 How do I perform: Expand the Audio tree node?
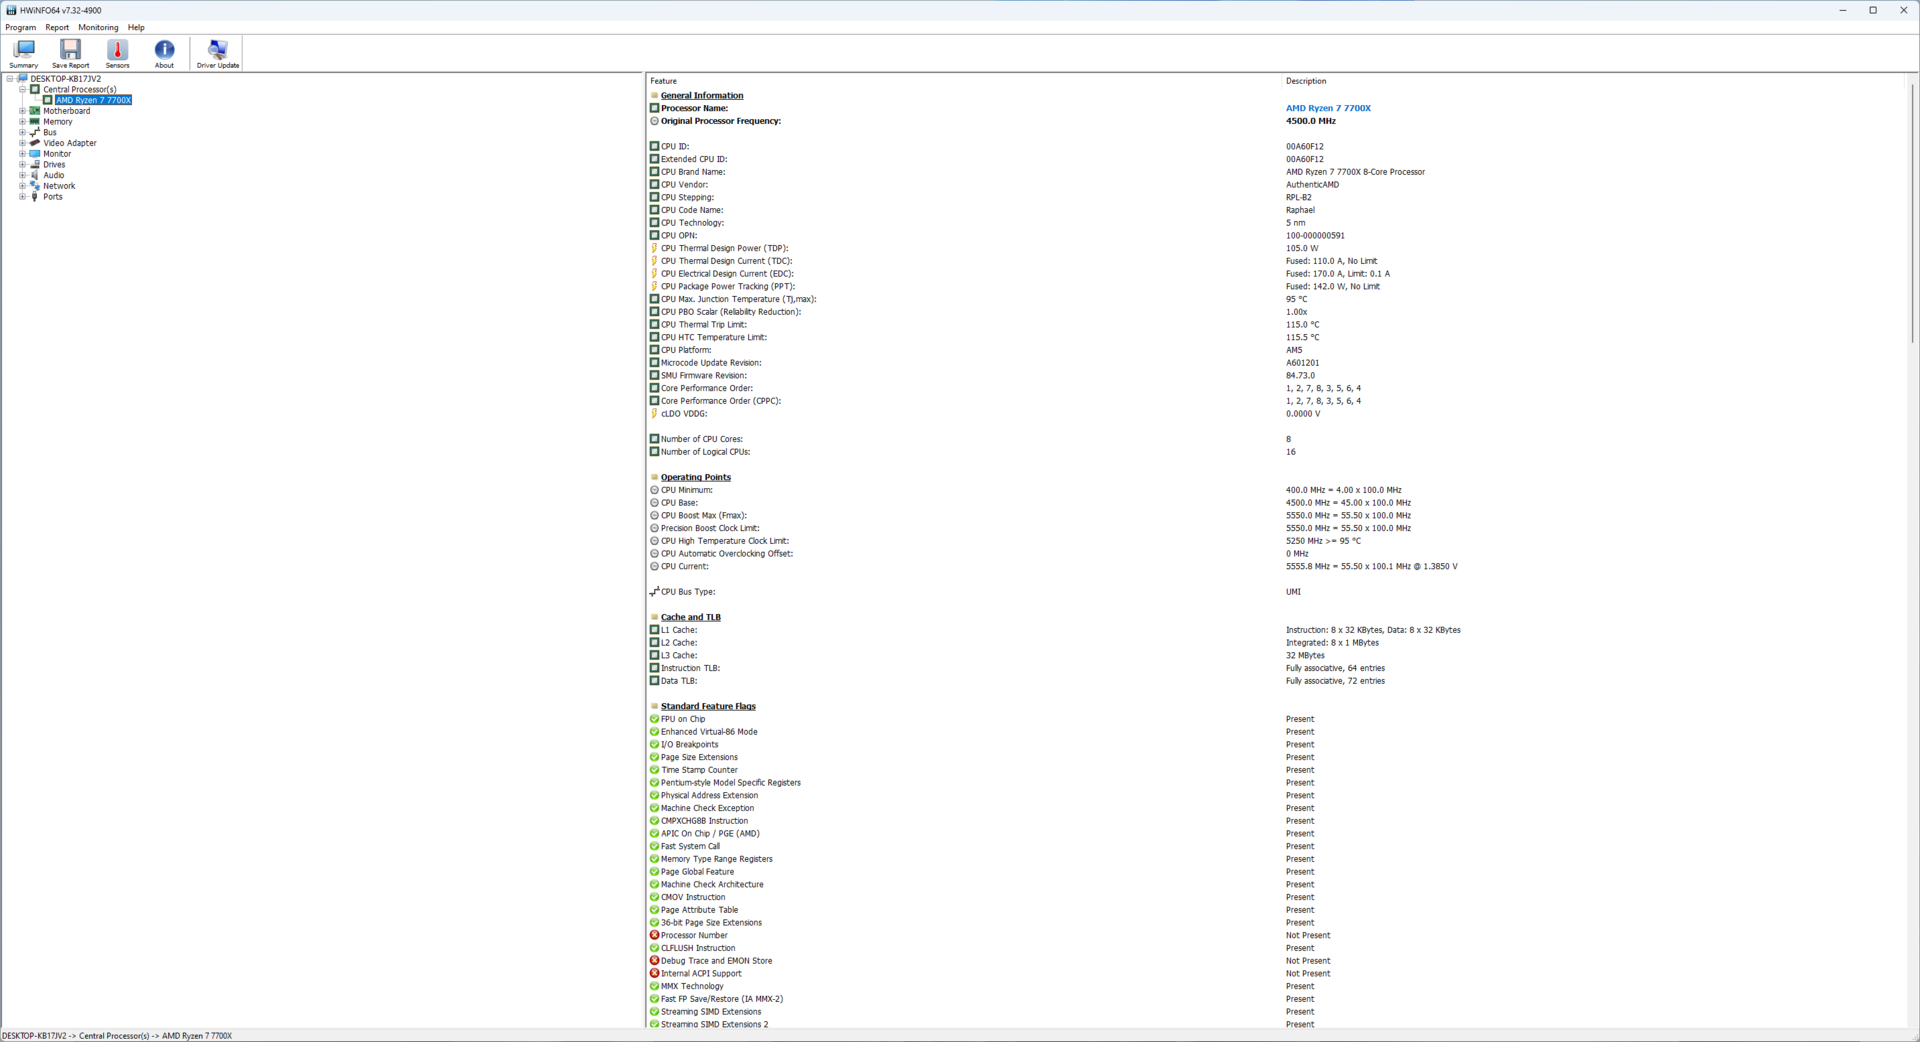pos(22,175)
